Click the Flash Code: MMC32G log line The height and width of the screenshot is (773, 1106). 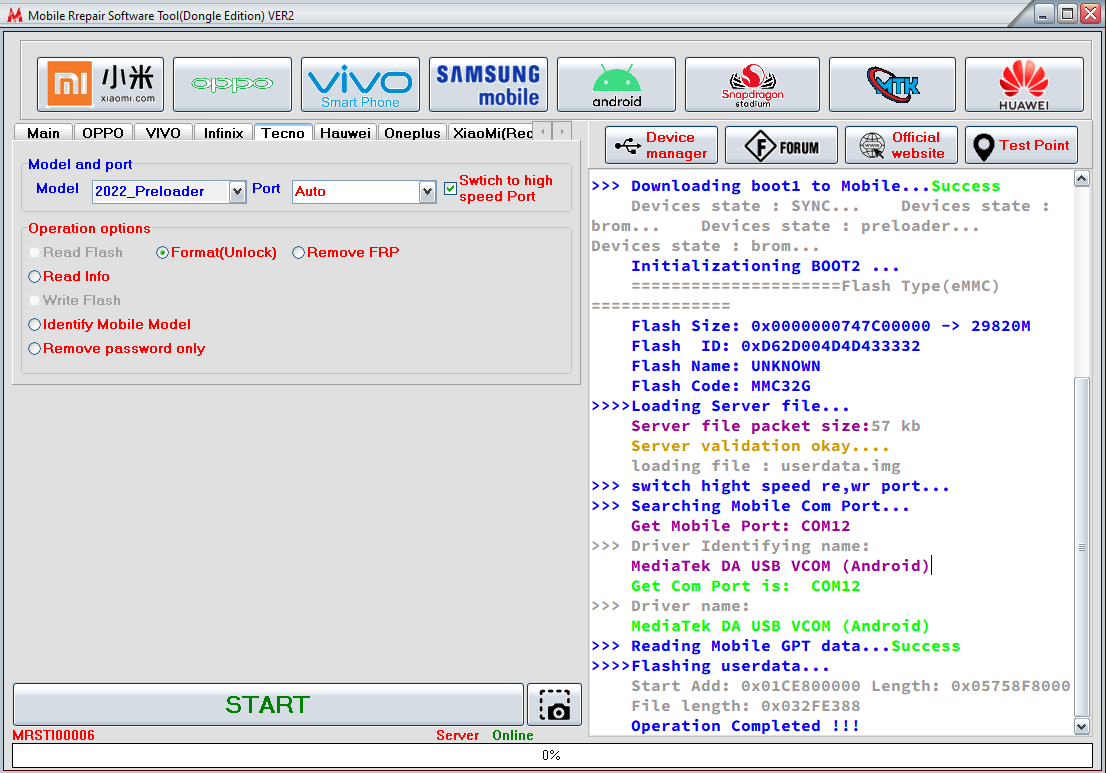721,386
